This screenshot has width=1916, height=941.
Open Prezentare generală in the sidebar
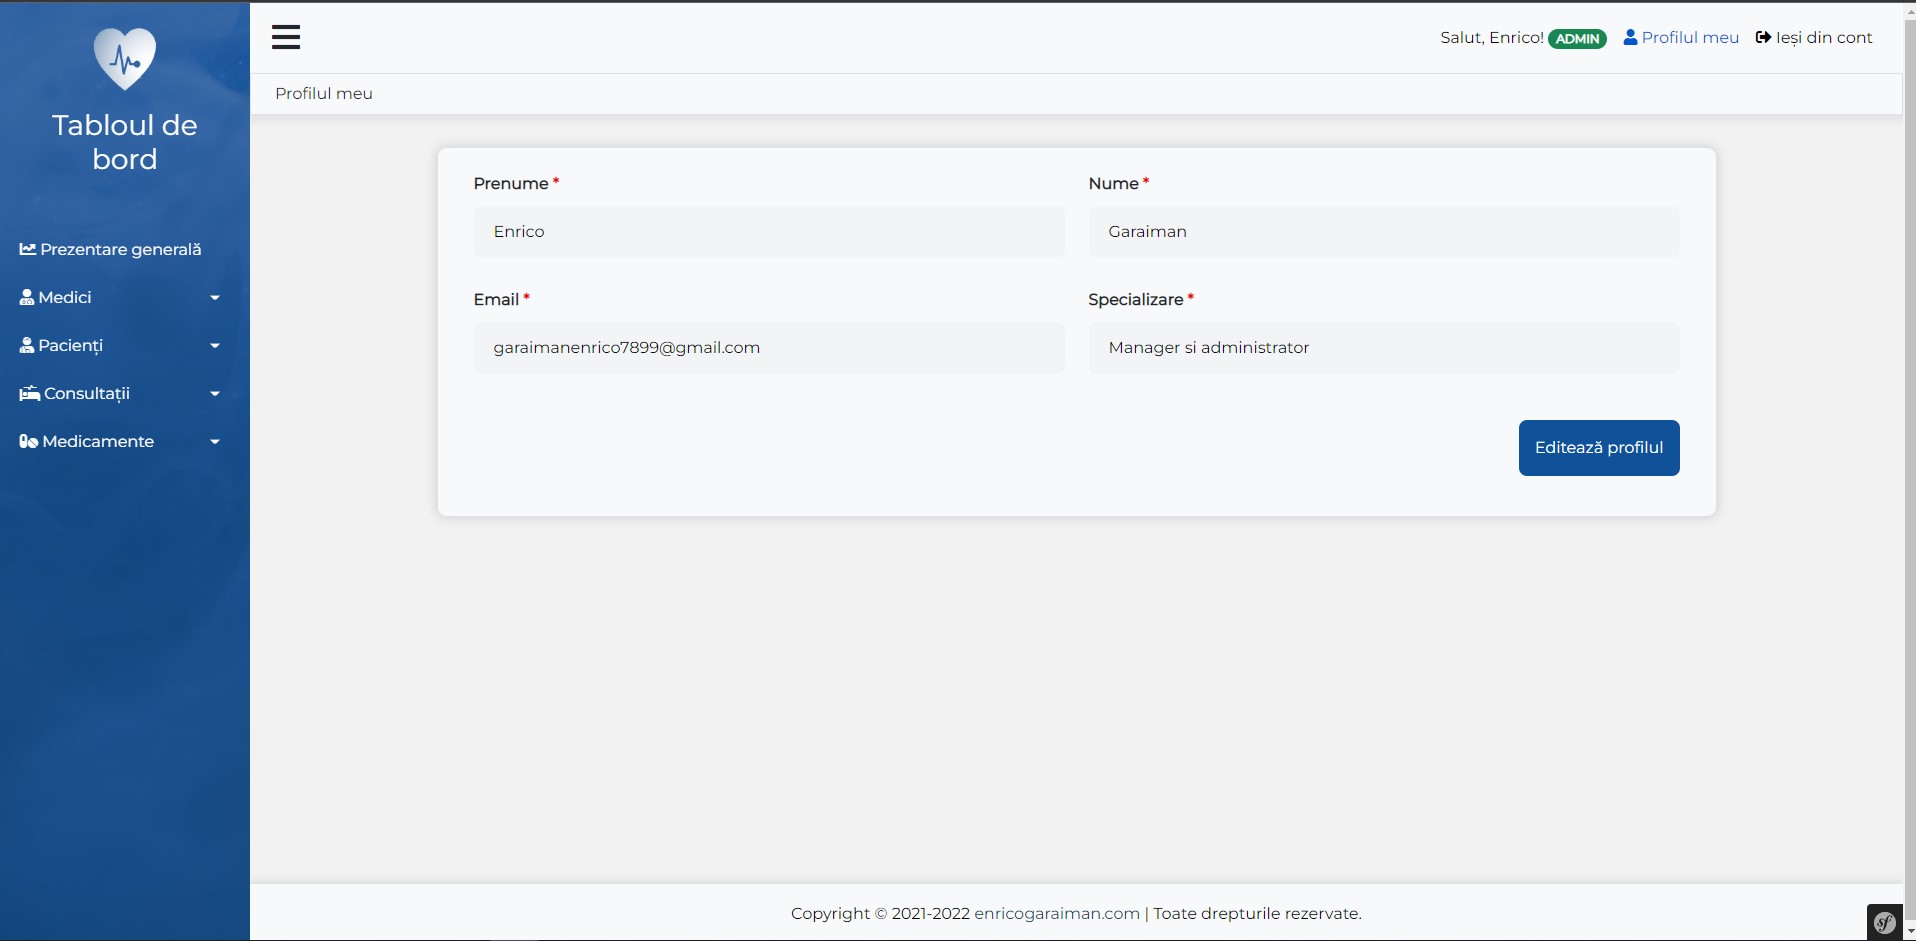click(x=120, y=249)
